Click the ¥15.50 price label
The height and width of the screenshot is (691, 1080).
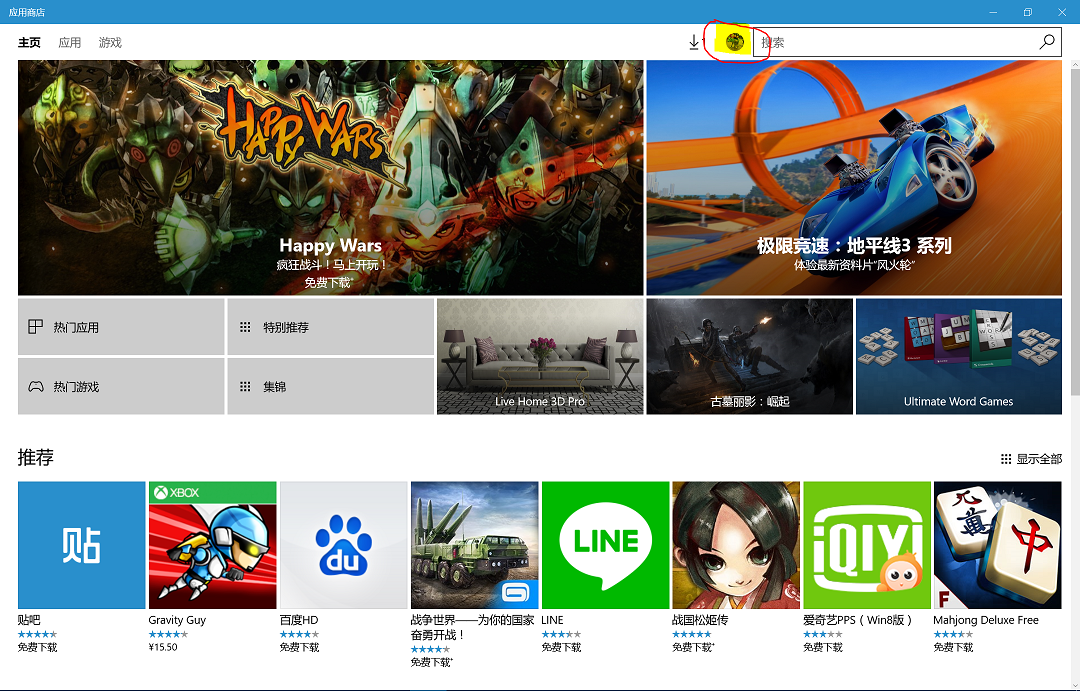pos(163,648)
